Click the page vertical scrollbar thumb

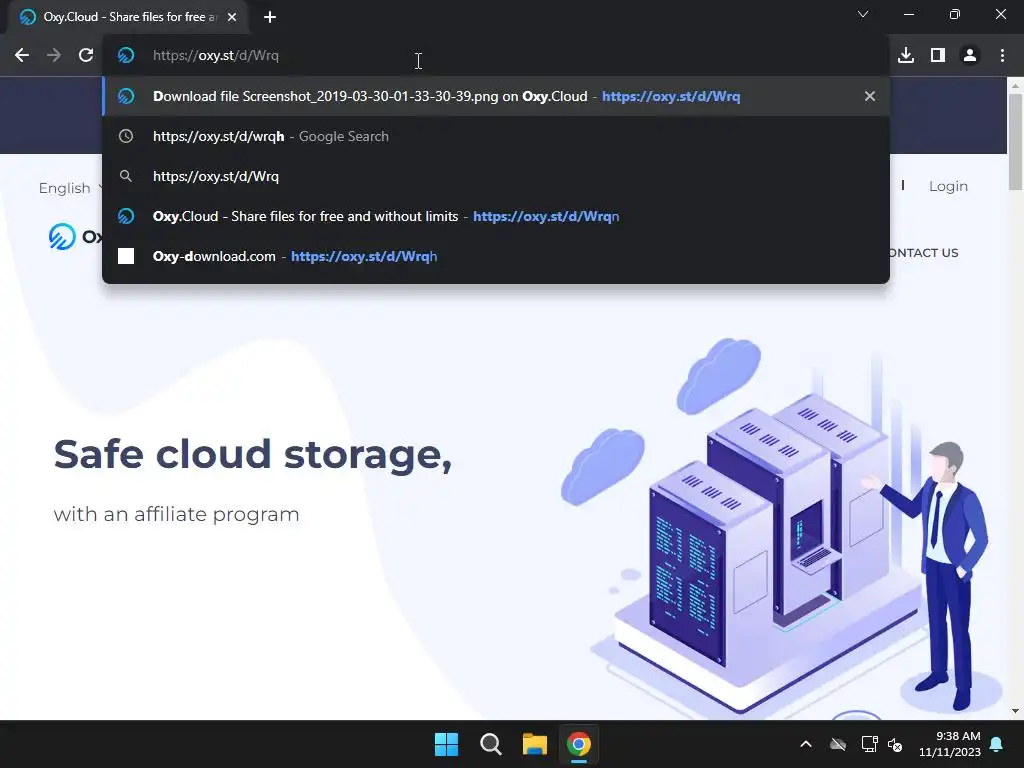coord(1015,142)
